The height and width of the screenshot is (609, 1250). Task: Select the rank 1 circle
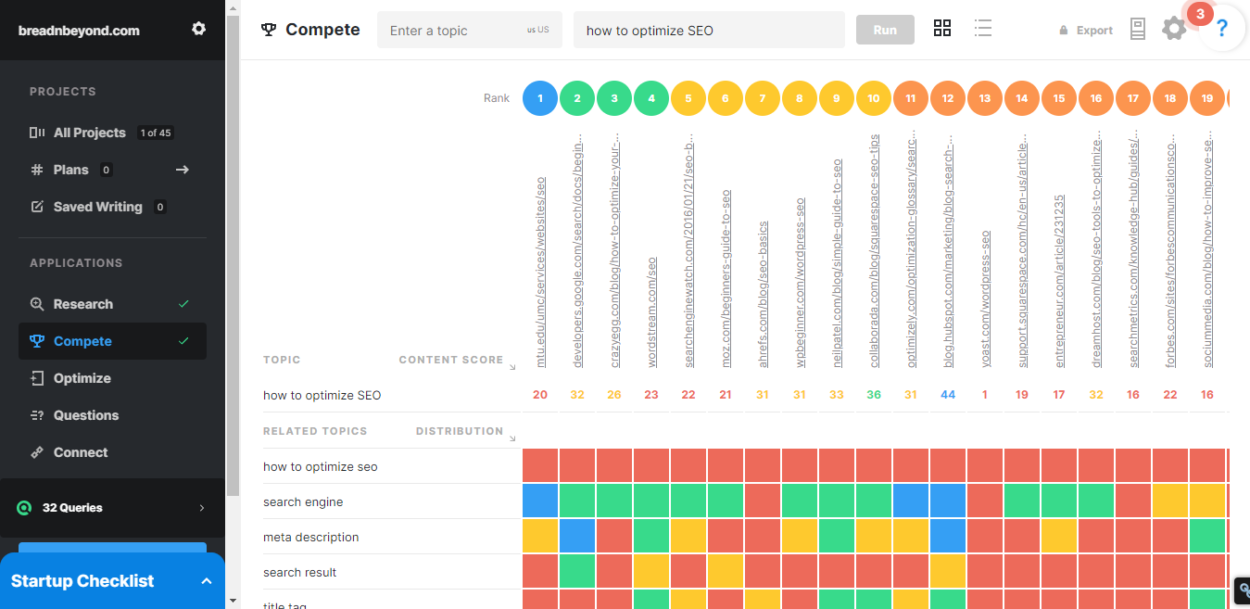540,98
